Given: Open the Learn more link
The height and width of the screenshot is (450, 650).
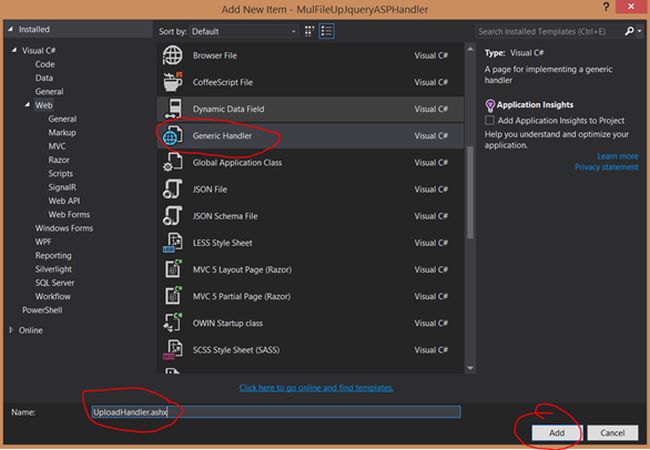Looking at the screenshot, I should click(617, 156).
